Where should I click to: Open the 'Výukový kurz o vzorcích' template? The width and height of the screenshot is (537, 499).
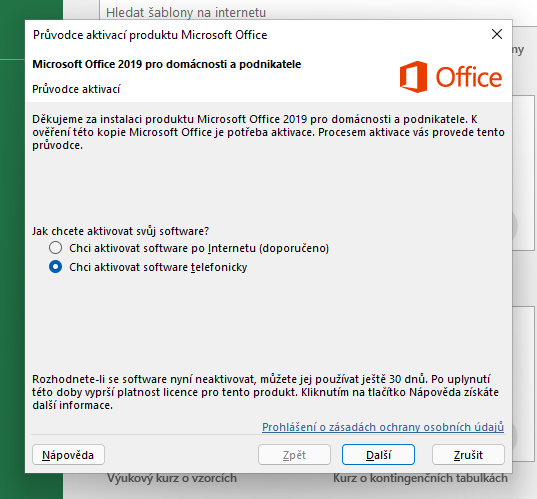click(x=172, y=478)
